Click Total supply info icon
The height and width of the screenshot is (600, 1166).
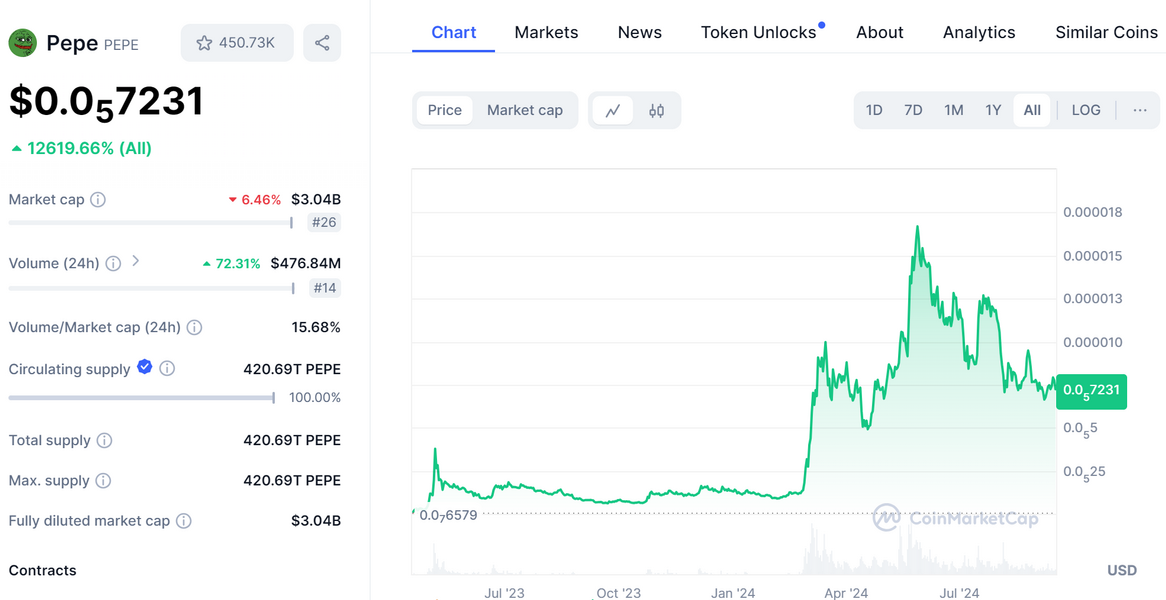[104, 441]
